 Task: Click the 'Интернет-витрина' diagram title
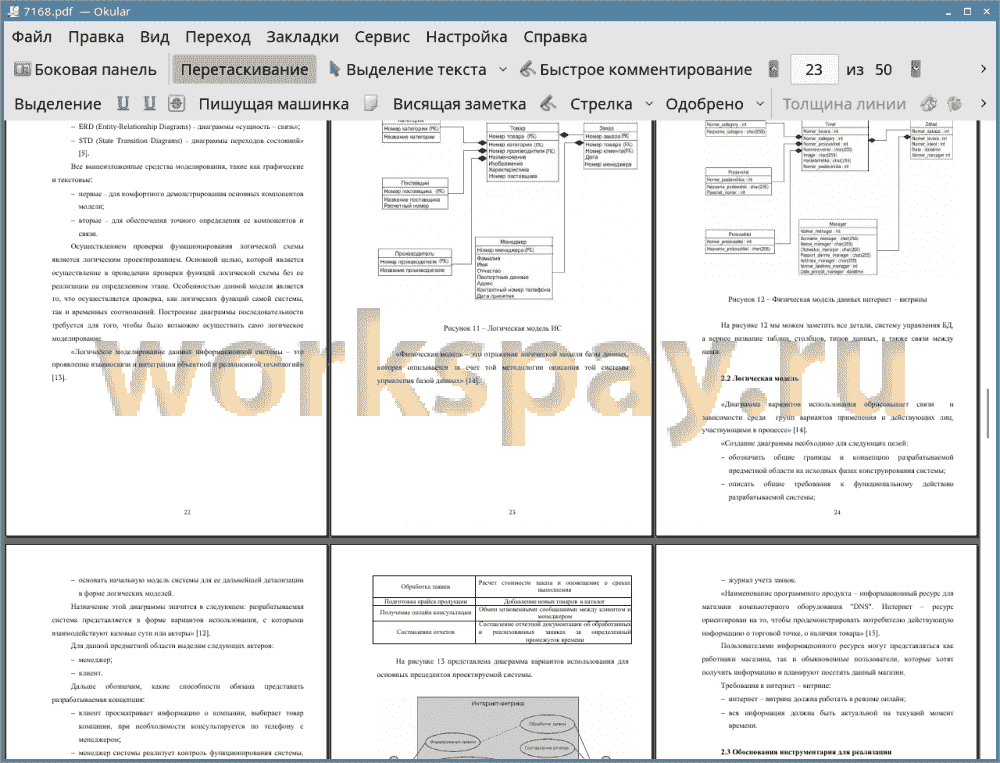498,703
